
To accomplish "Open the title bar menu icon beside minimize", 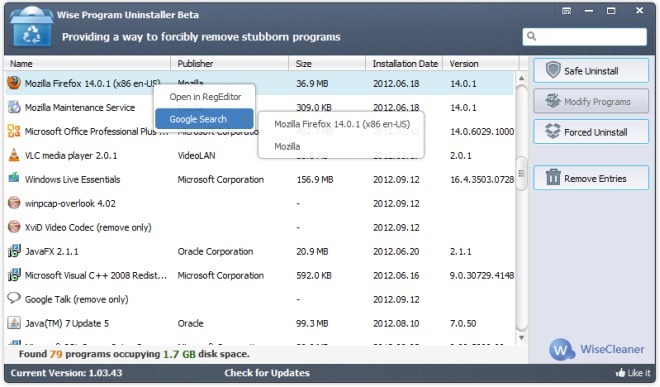I will (567, 11).
